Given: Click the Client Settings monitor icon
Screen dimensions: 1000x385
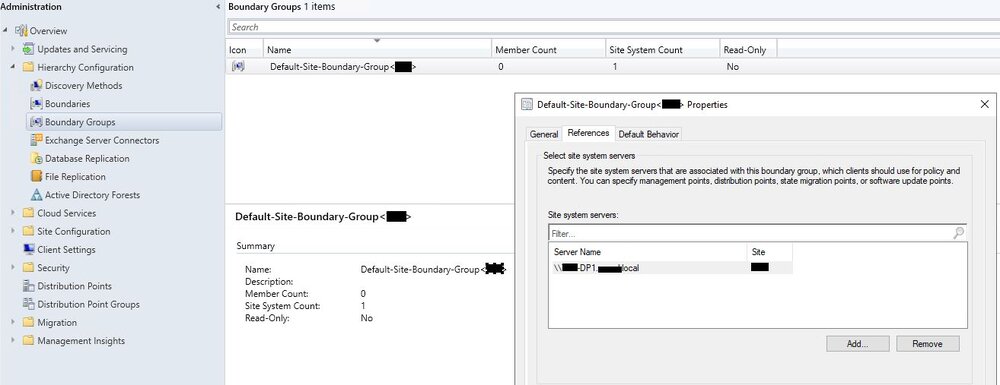Looking at the screenshot, I should click(28, 249).
